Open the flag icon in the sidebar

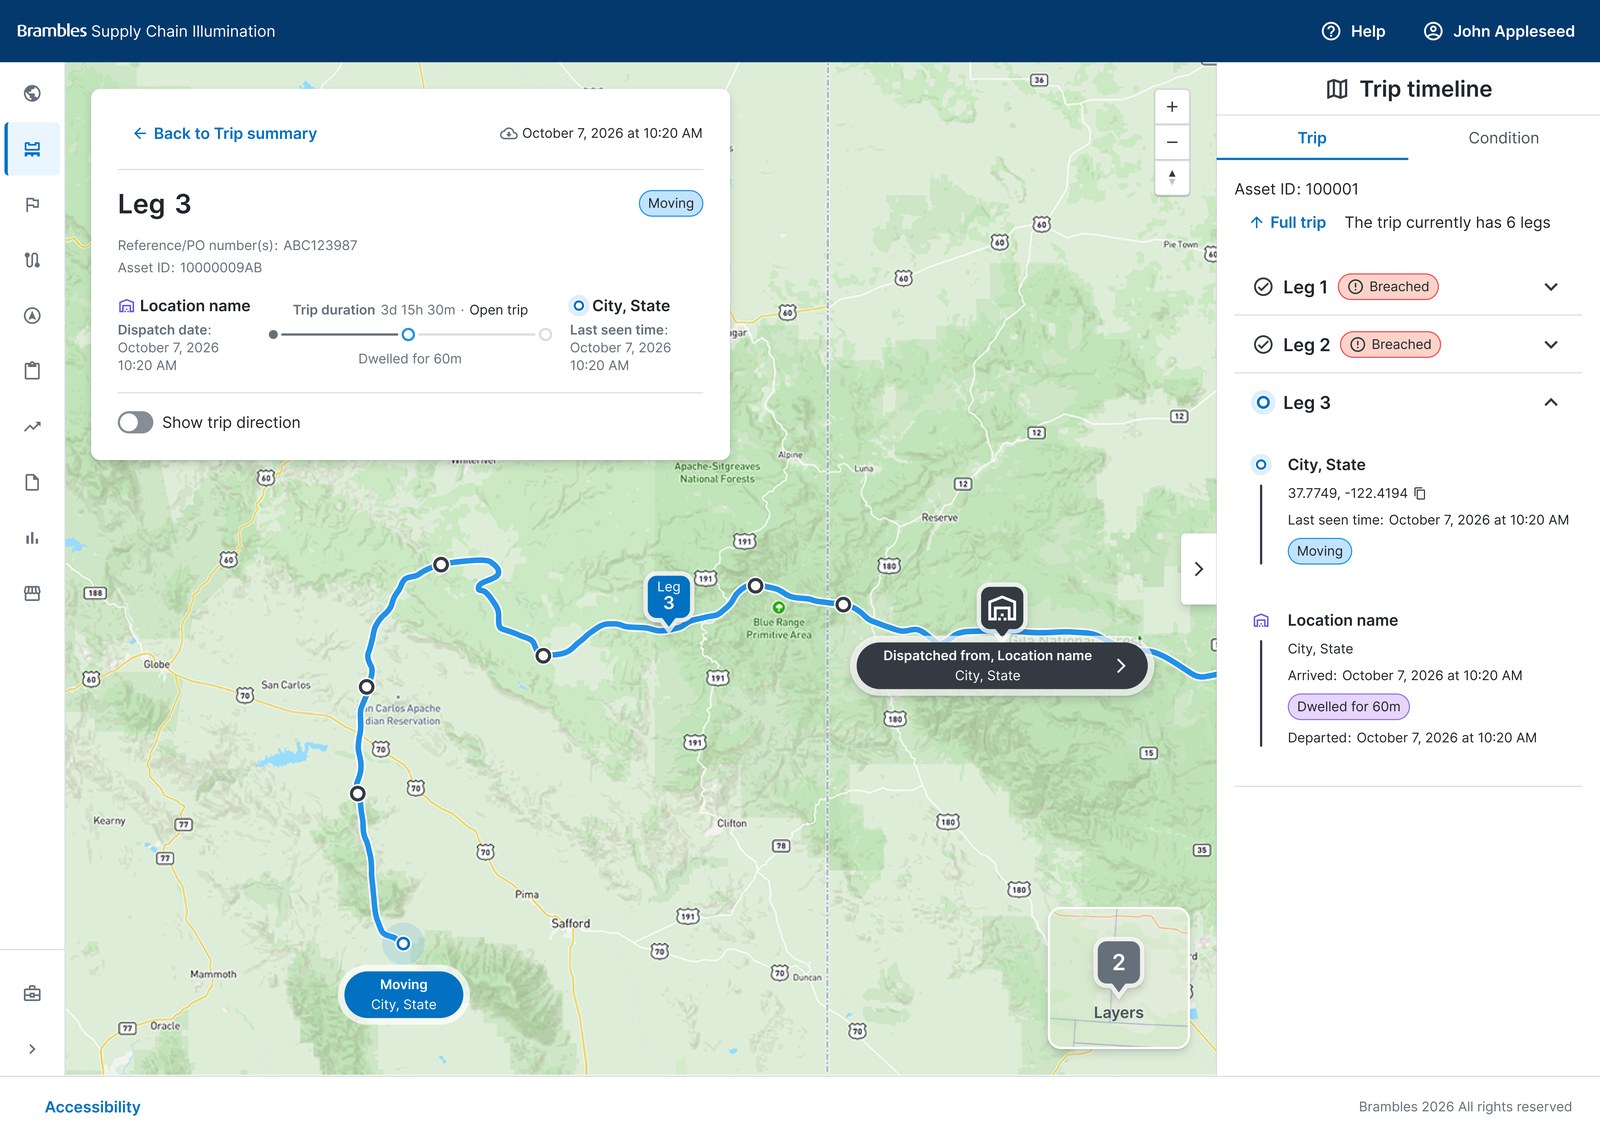tap(32, 205)
